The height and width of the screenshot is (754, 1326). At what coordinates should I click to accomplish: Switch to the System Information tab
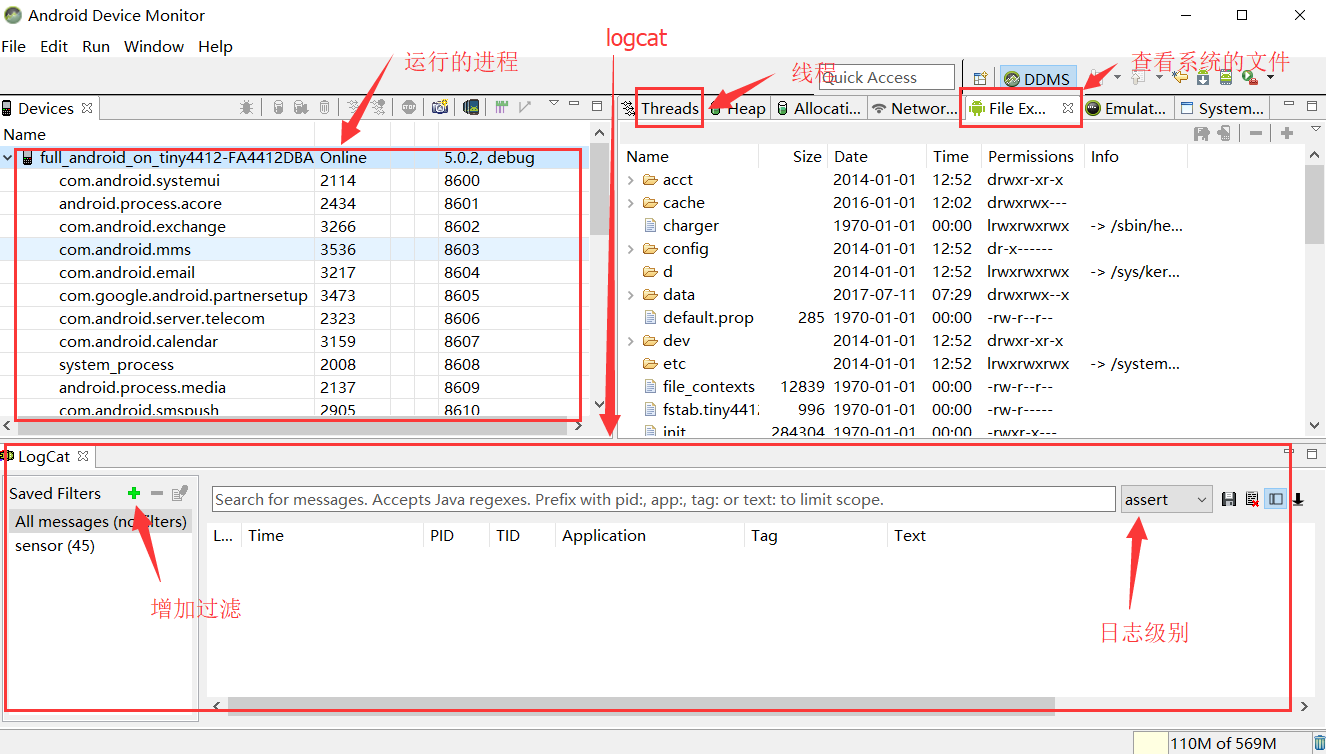point(1222,108)
